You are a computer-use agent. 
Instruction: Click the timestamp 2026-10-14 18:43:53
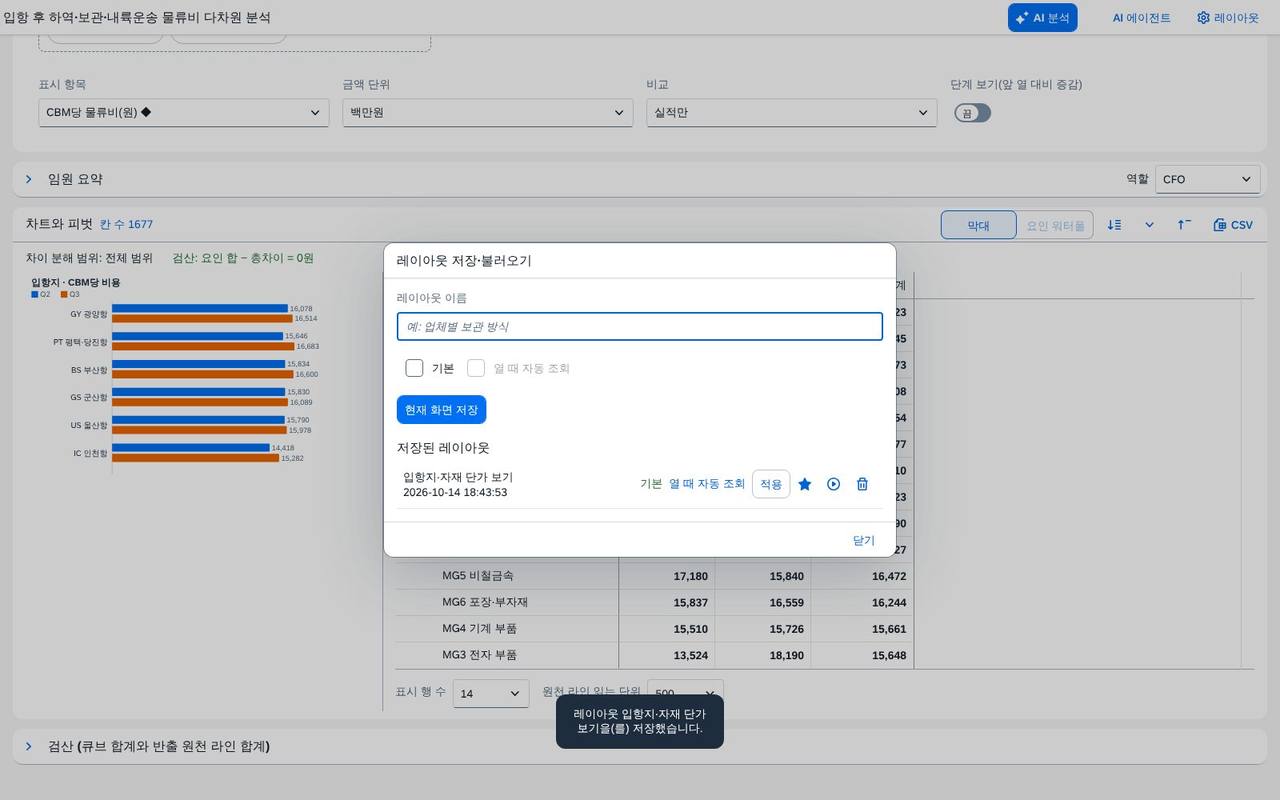tap(455, 492)
